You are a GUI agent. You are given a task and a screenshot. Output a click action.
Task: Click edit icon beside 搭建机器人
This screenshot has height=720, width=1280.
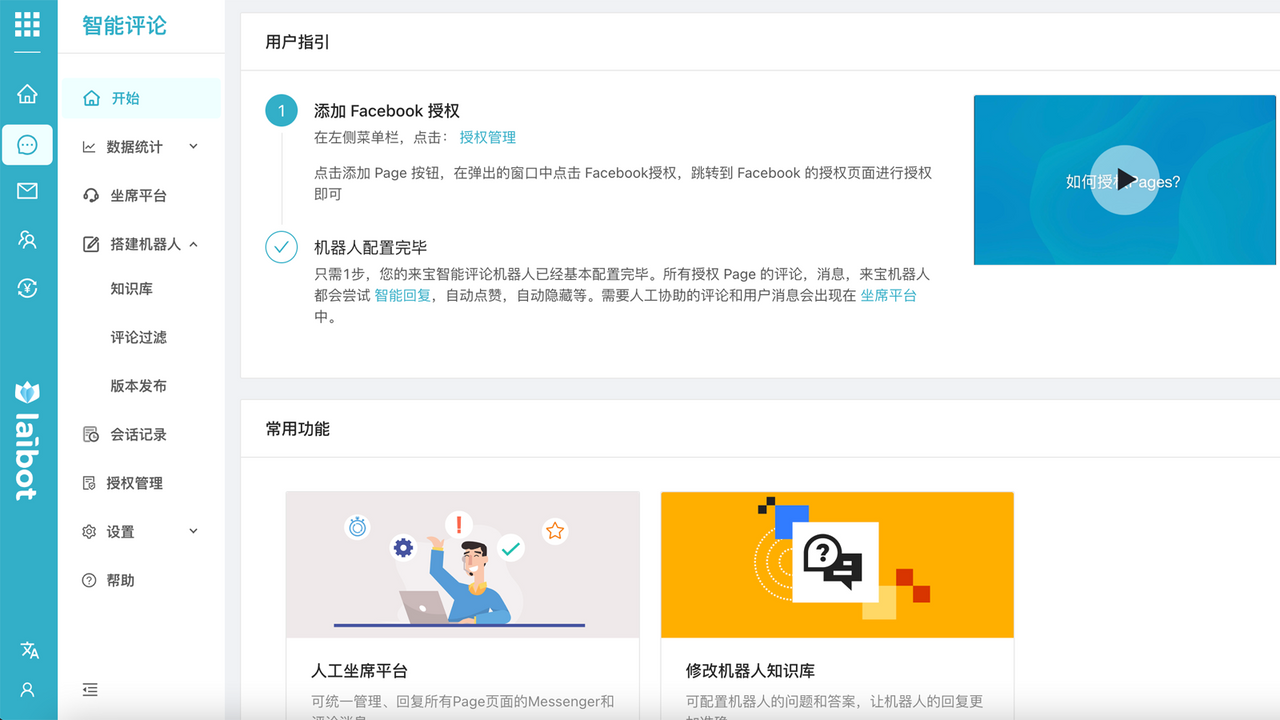[x=91, y=244]
